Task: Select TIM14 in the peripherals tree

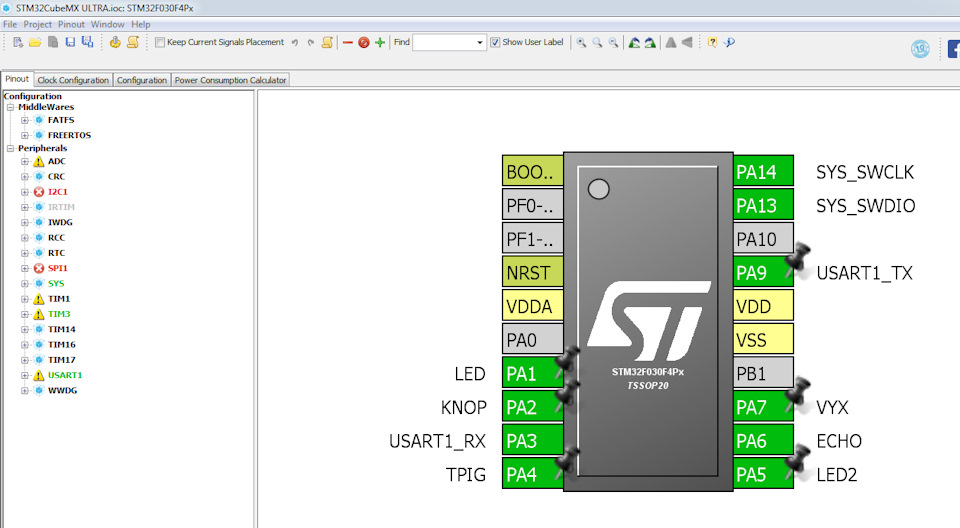Action: tap(62, 330)
